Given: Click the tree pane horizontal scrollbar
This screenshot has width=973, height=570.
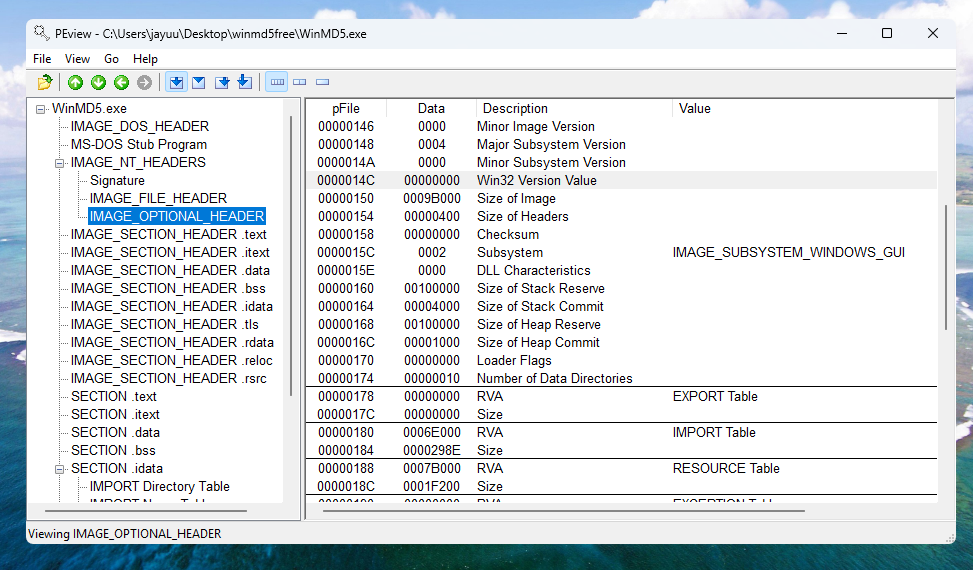Looking at the screenshot, I should click(x=146, y=511).
